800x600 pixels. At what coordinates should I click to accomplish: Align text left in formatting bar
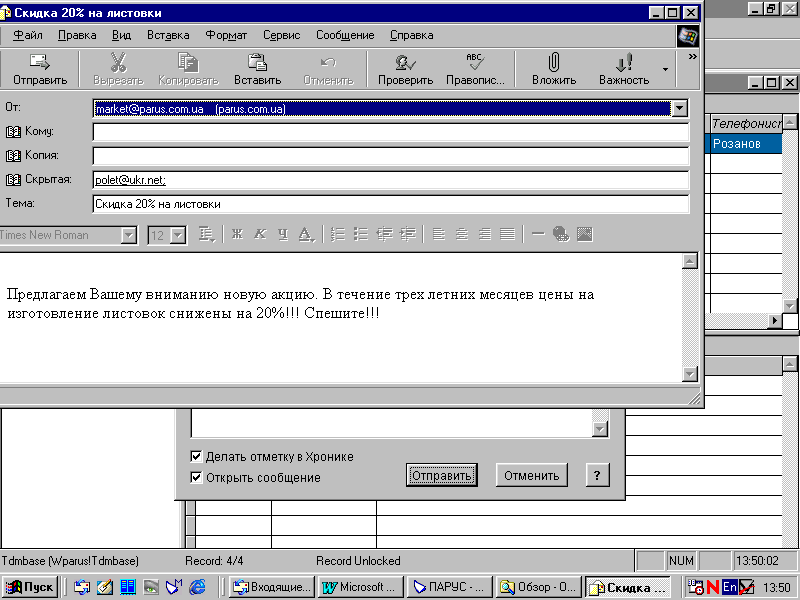439,234
